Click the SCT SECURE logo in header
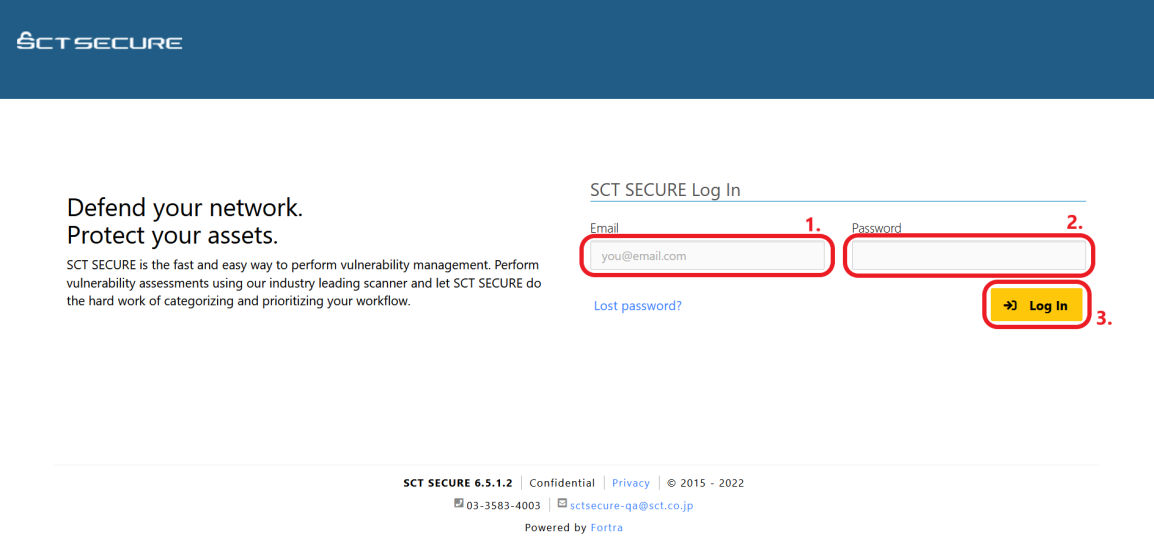The width and height of the screenshot is (1154, 544). pos(99,40)
